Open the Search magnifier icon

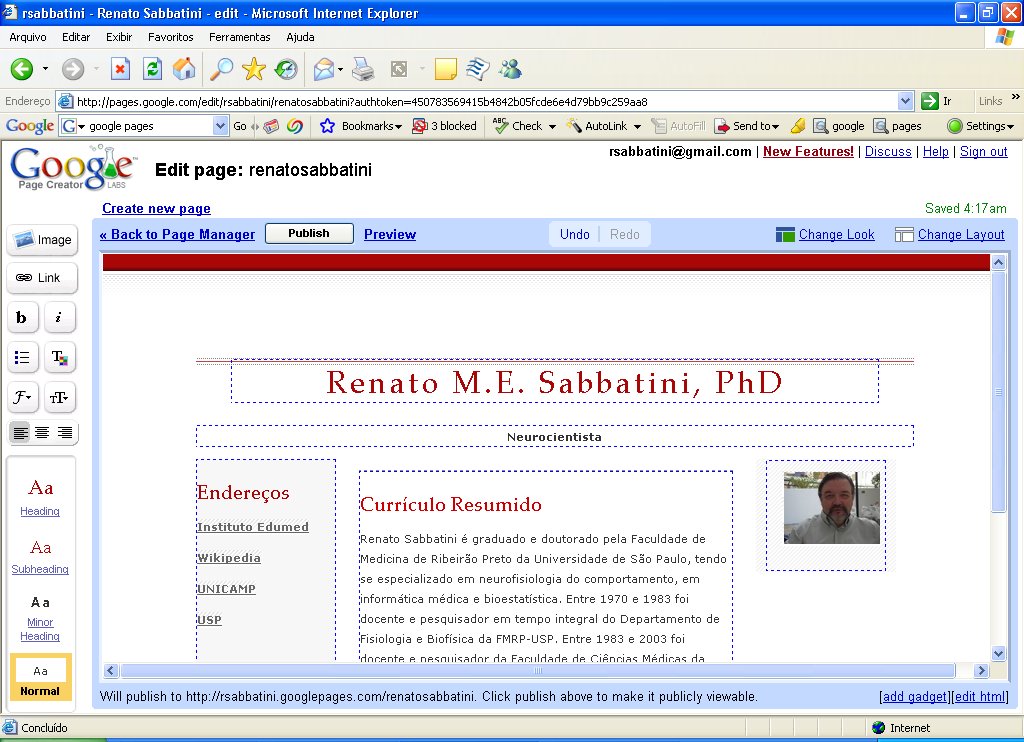coord(221,69)
